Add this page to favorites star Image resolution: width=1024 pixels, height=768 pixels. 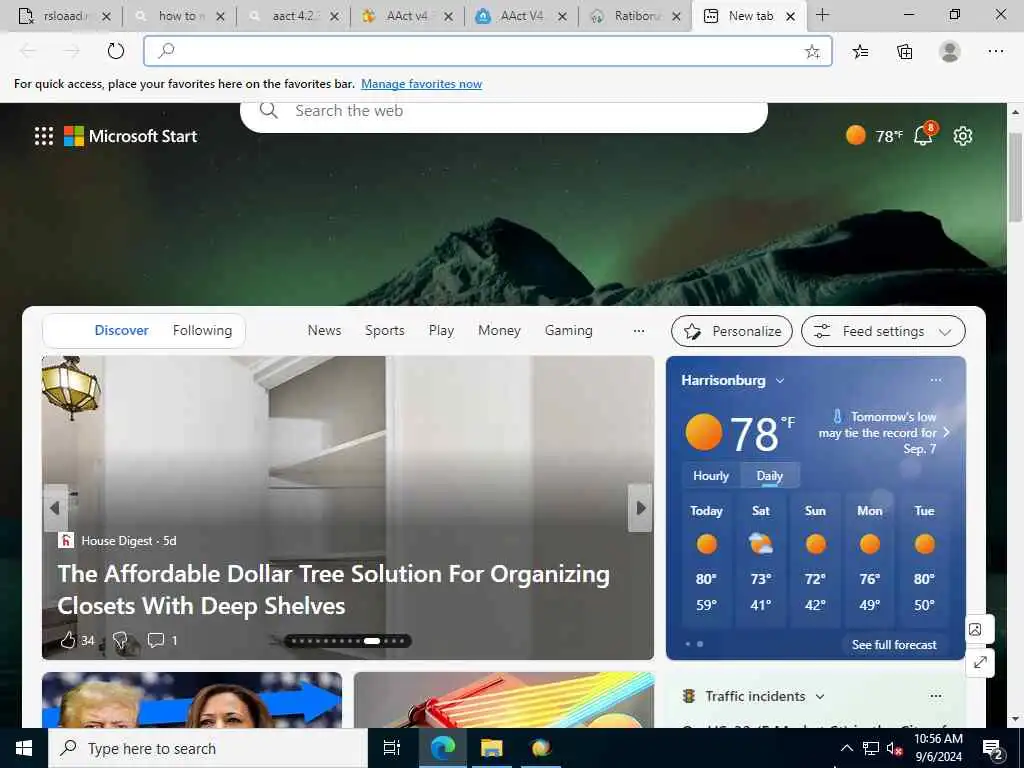(812, 52)
